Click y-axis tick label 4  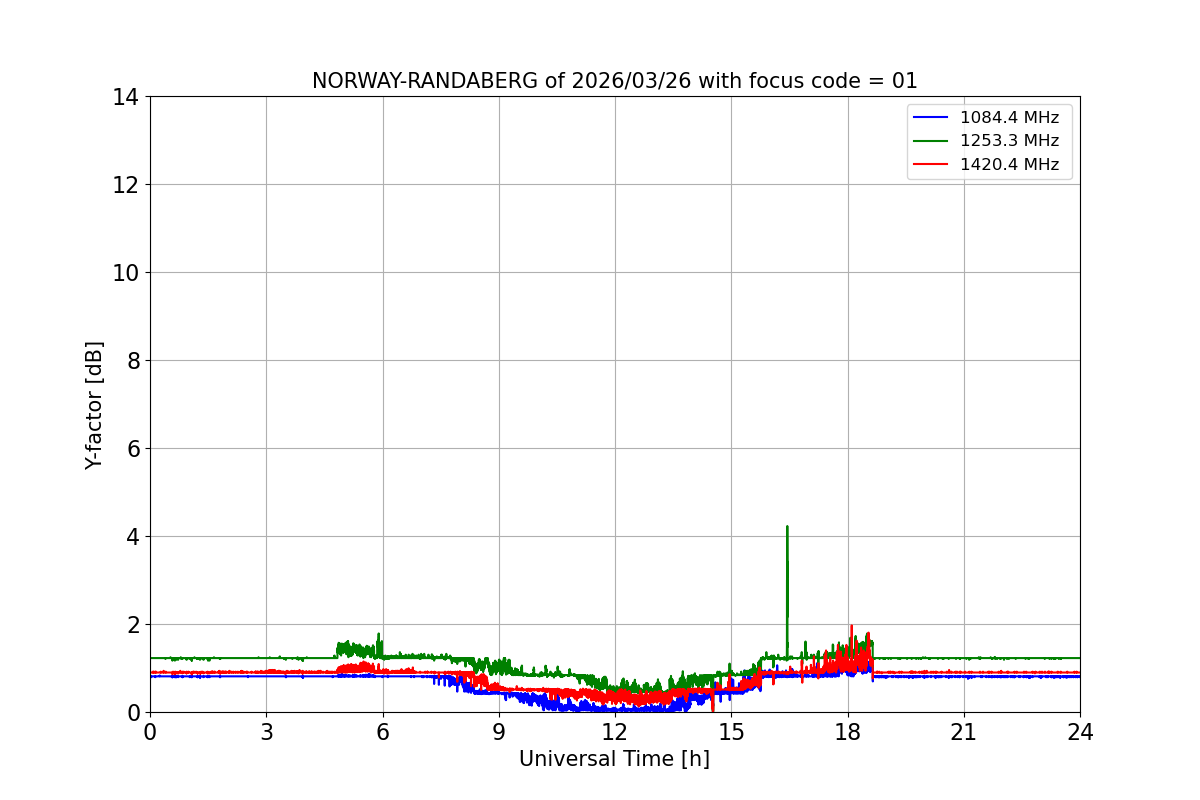pyautogui.click(x=132, y=537)
